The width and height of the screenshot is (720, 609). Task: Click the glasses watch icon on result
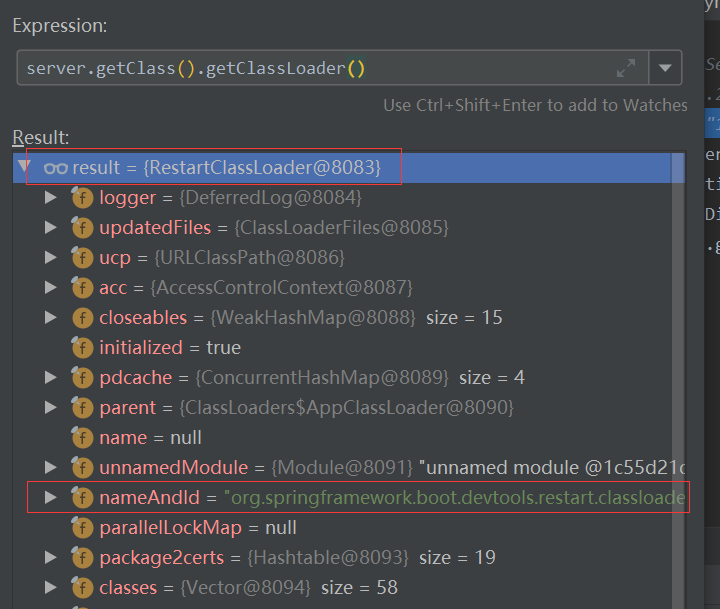coord(56,168)
